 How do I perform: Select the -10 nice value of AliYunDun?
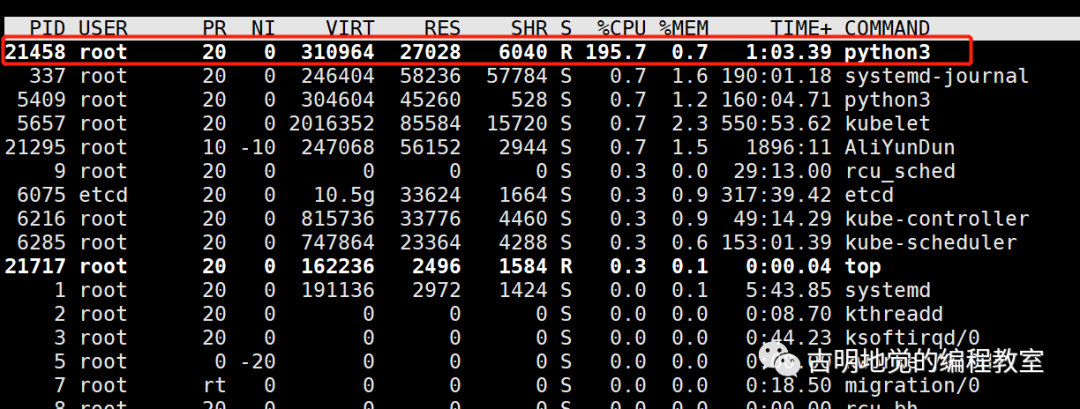point(258,147)
